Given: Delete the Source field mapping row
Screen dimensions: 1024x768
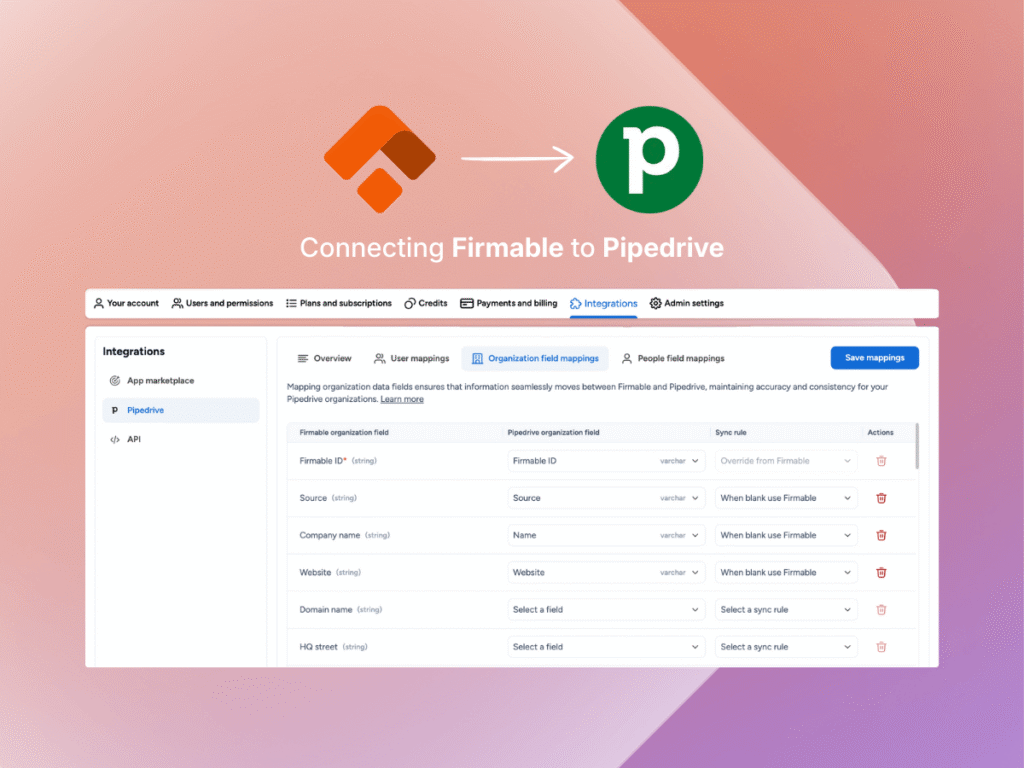Looking at the screenshot, I should pos(881,498).
